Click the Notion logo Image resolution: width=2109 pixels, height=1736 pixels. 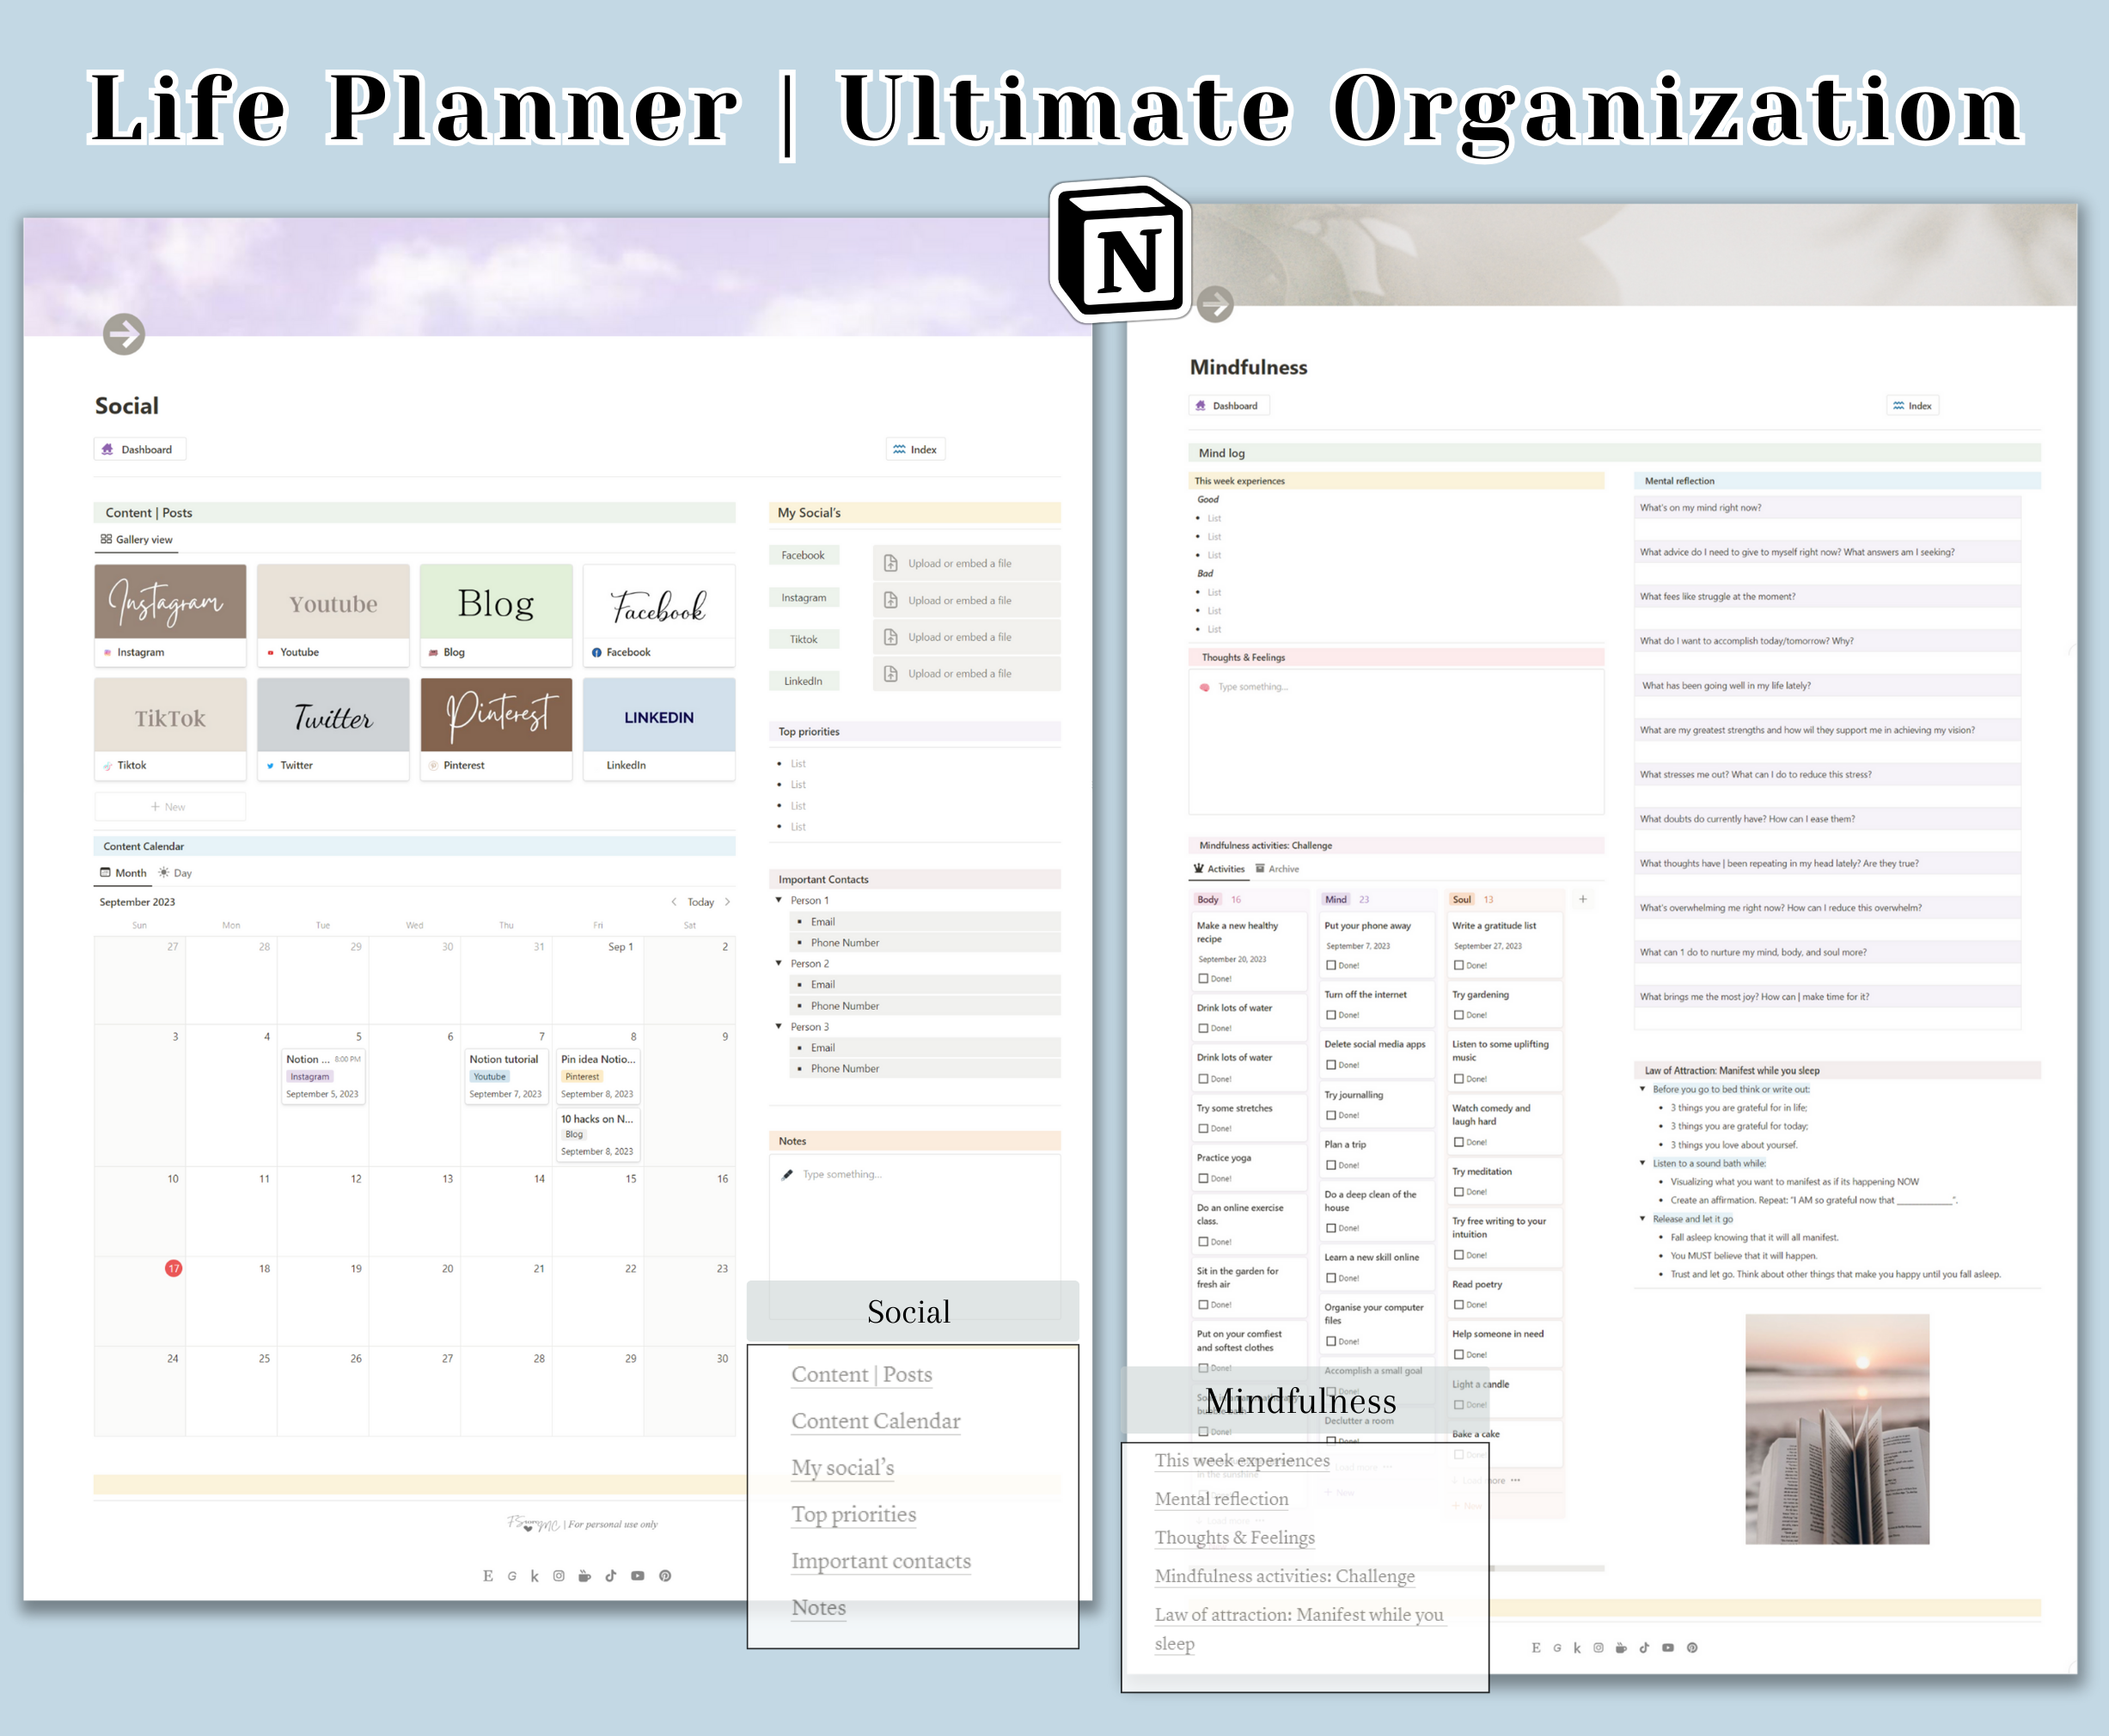[1122, 251]
